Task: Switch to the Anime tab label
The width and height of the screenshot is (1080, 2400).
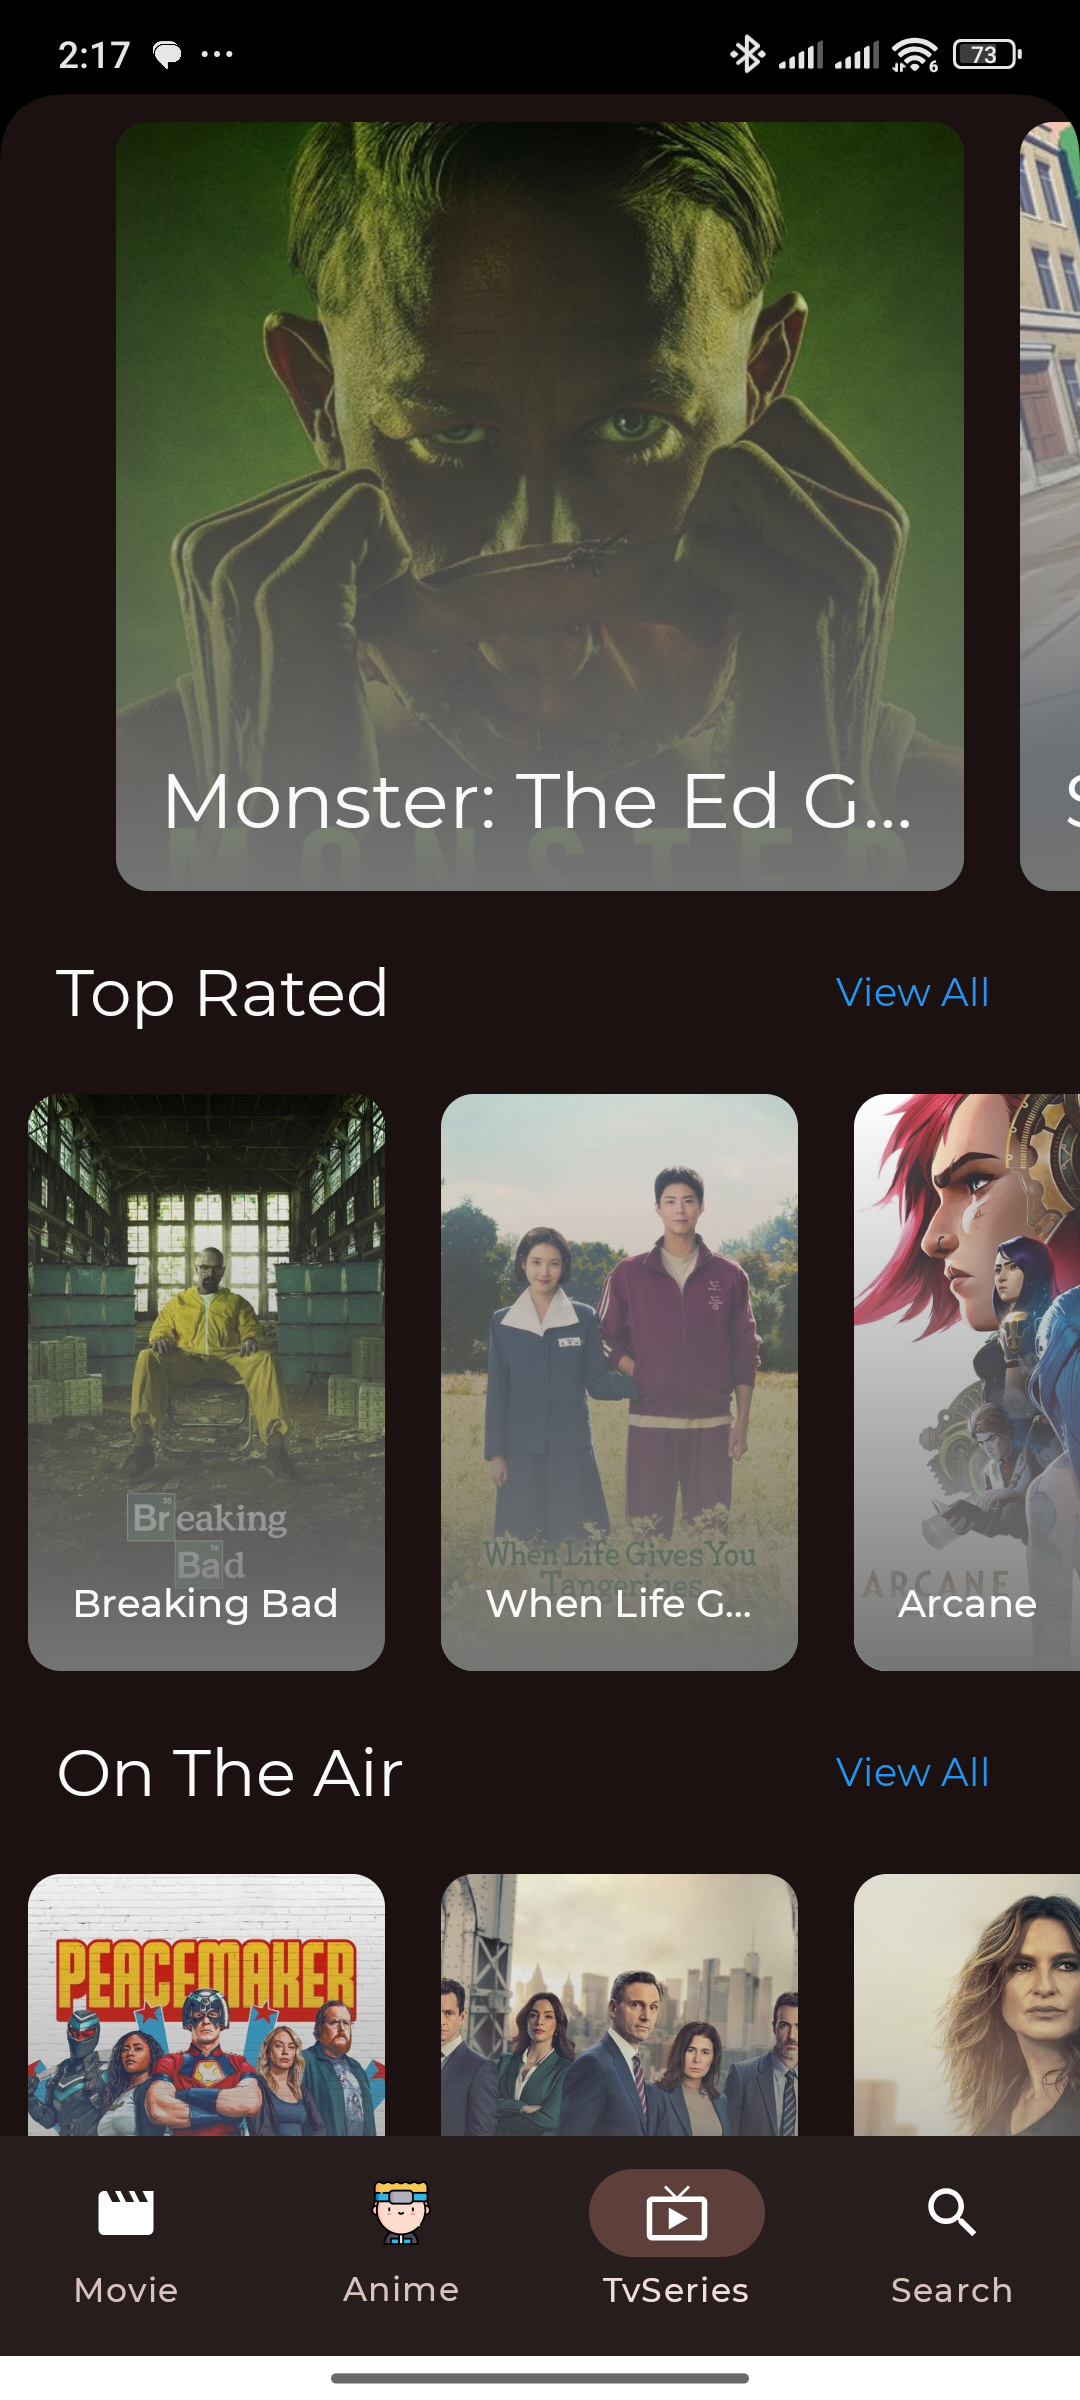Action: 401,2289
